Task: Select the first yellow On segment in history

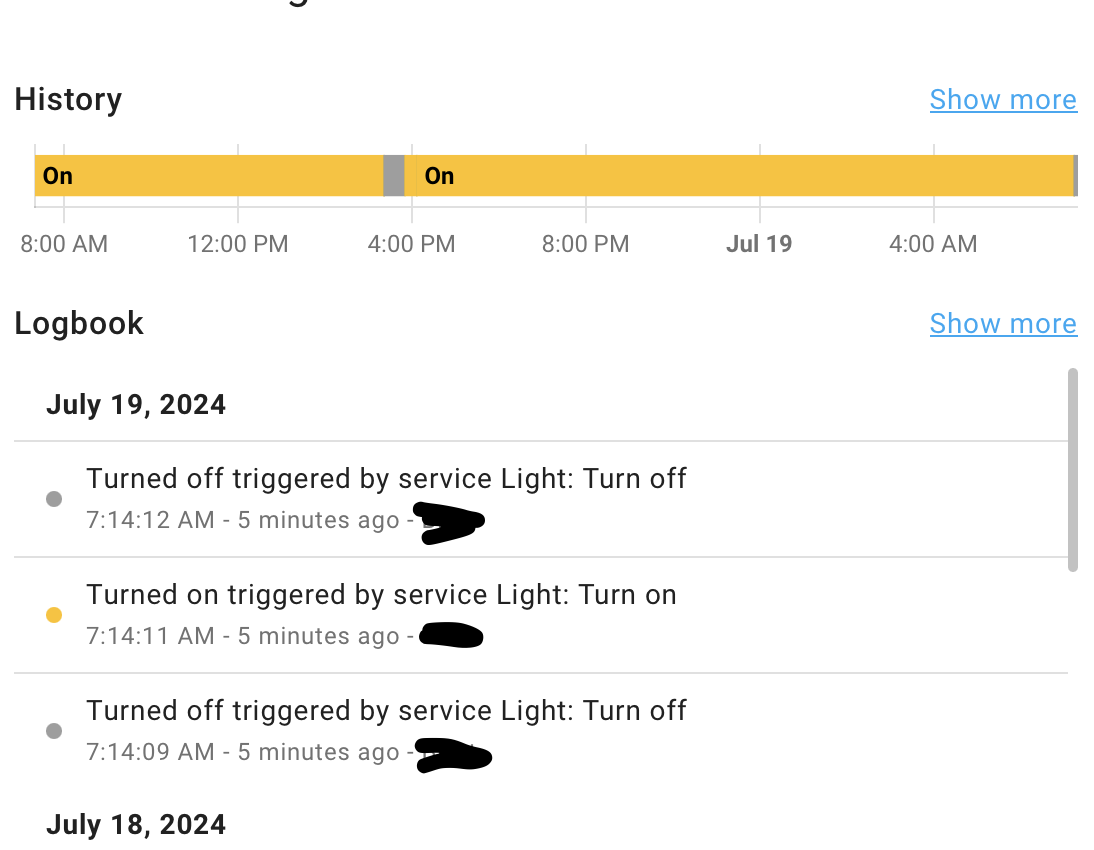Action: (x=209, y=176)
